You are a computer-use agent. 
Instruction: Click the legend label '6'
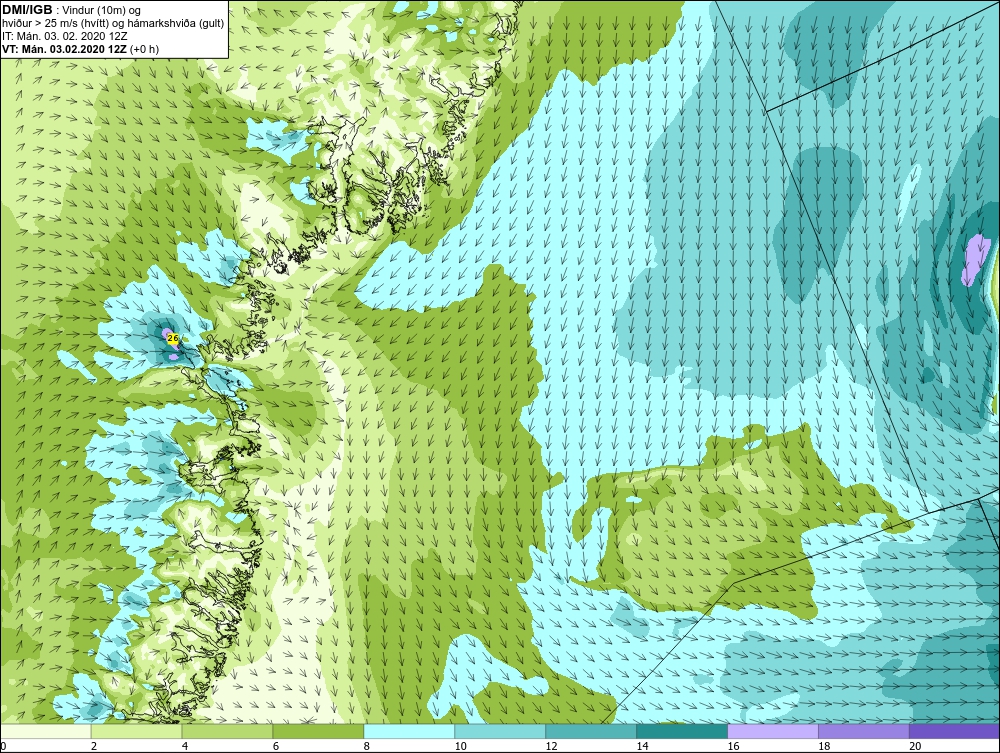pyautogui.click(x=276, y=746)
